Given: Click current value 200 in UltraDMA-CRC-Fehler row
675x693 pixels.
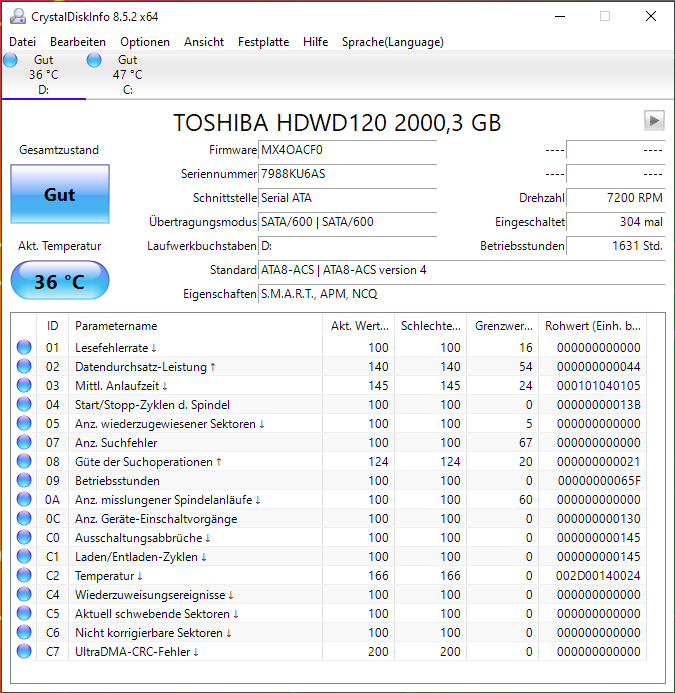Looking at the screenshot, I should tap(378, 651).
